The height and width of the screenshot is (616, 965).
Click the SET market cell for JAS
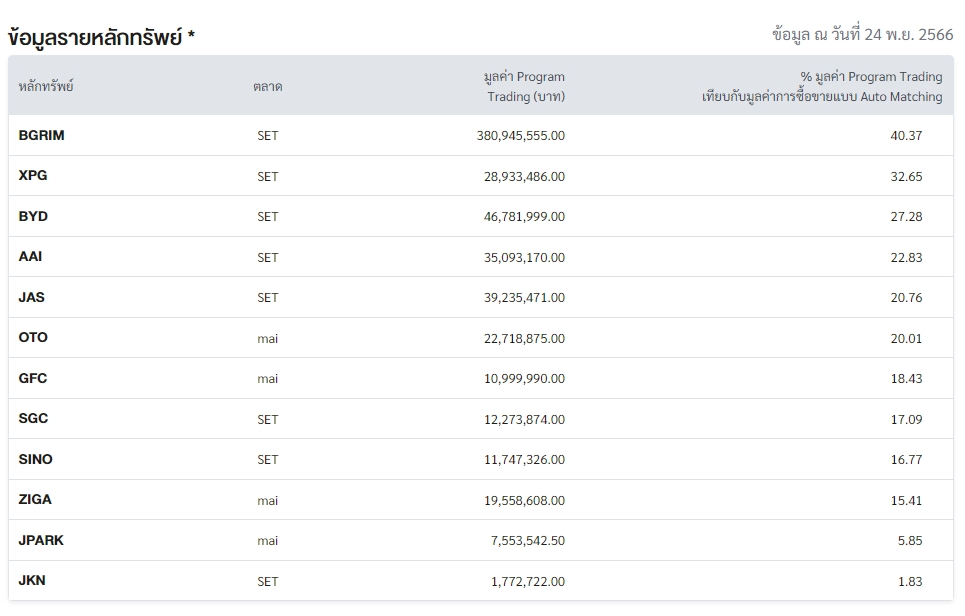pos(268,298)
